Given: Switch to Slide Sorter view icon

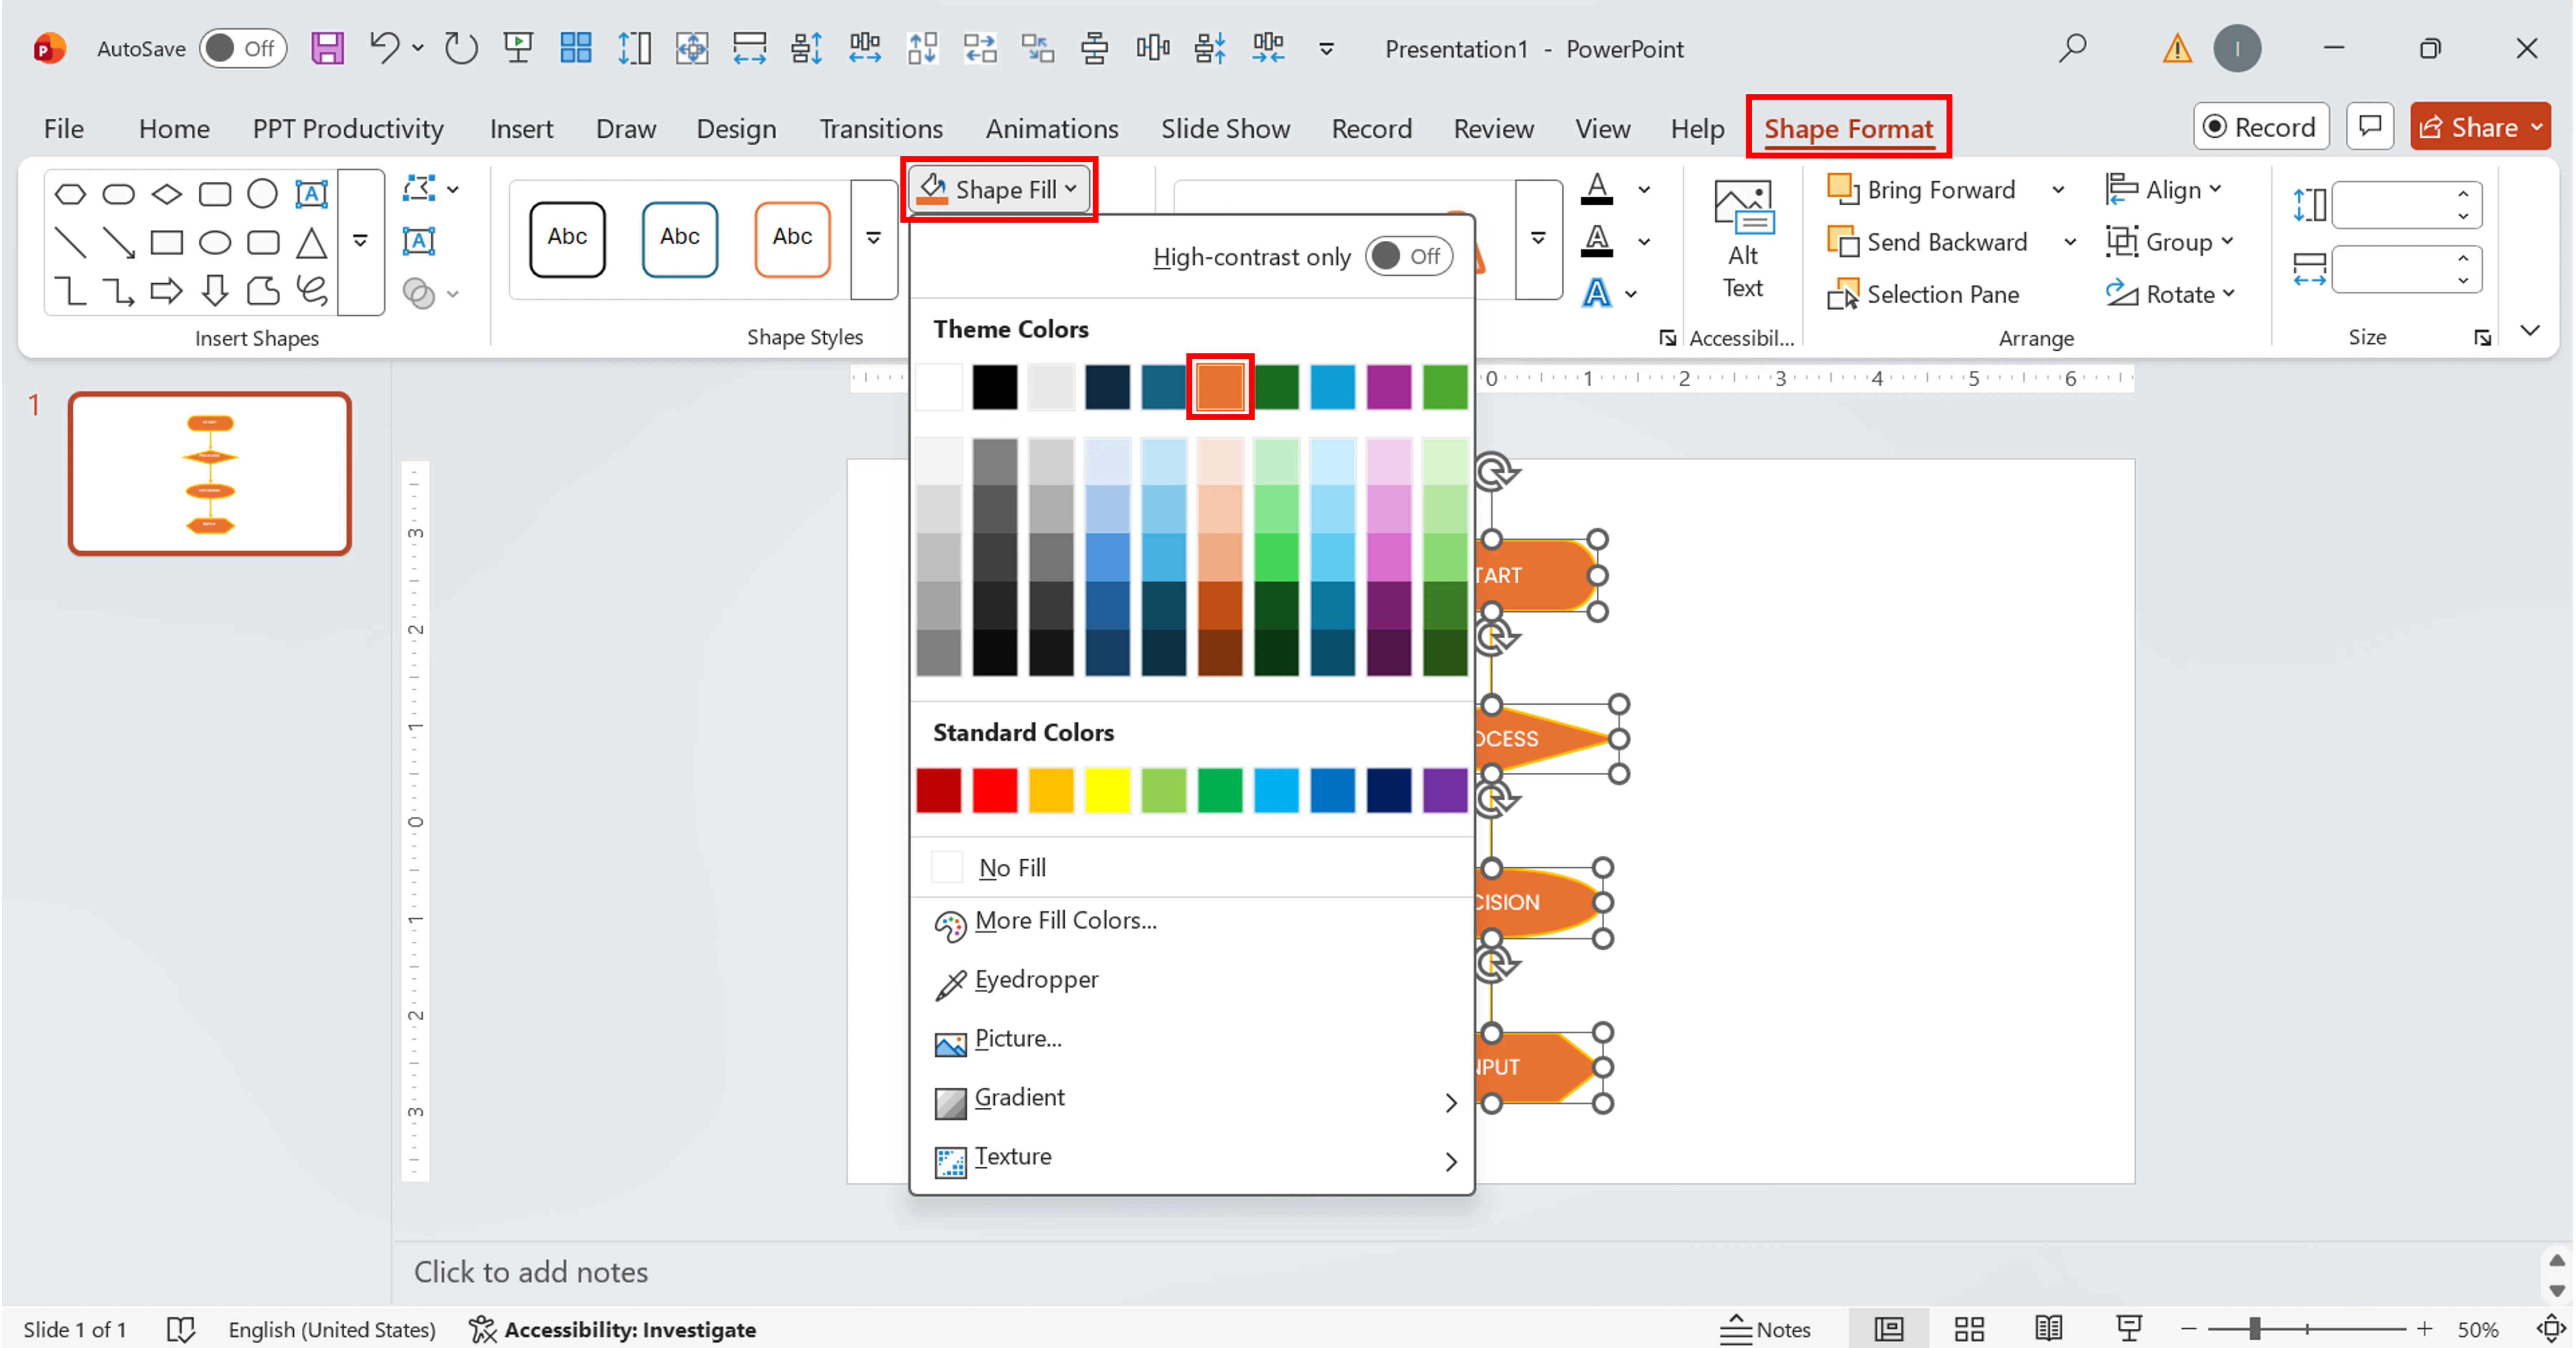Looking at the screenshot, I should (1968, 1329).
